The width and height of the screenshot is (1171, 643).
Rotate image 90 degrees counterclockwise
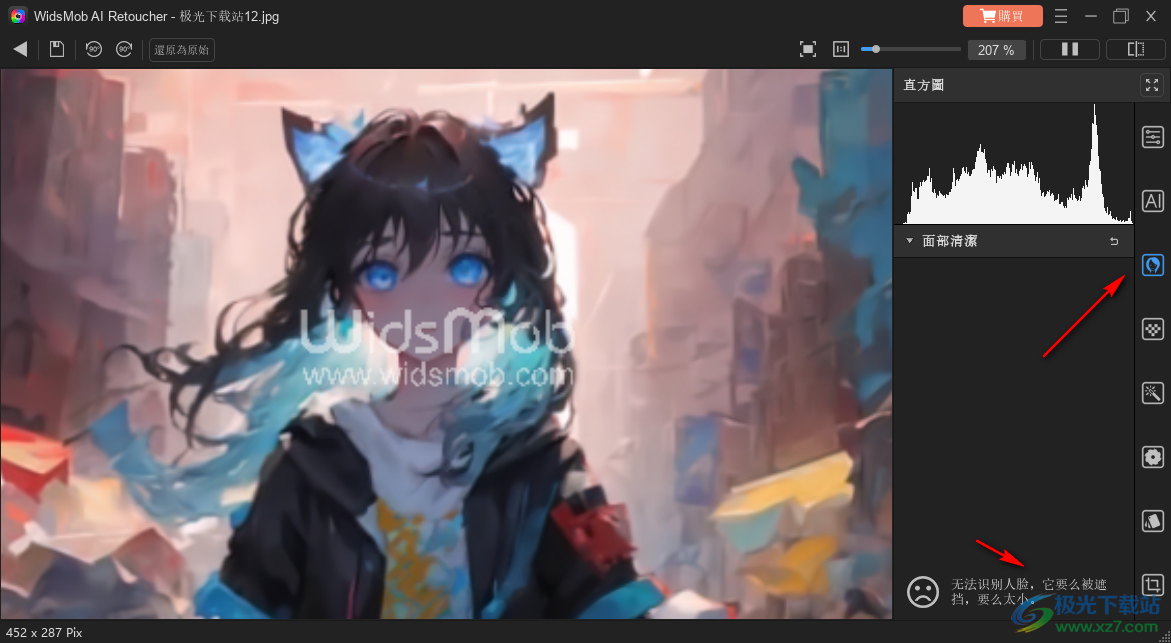93,49
